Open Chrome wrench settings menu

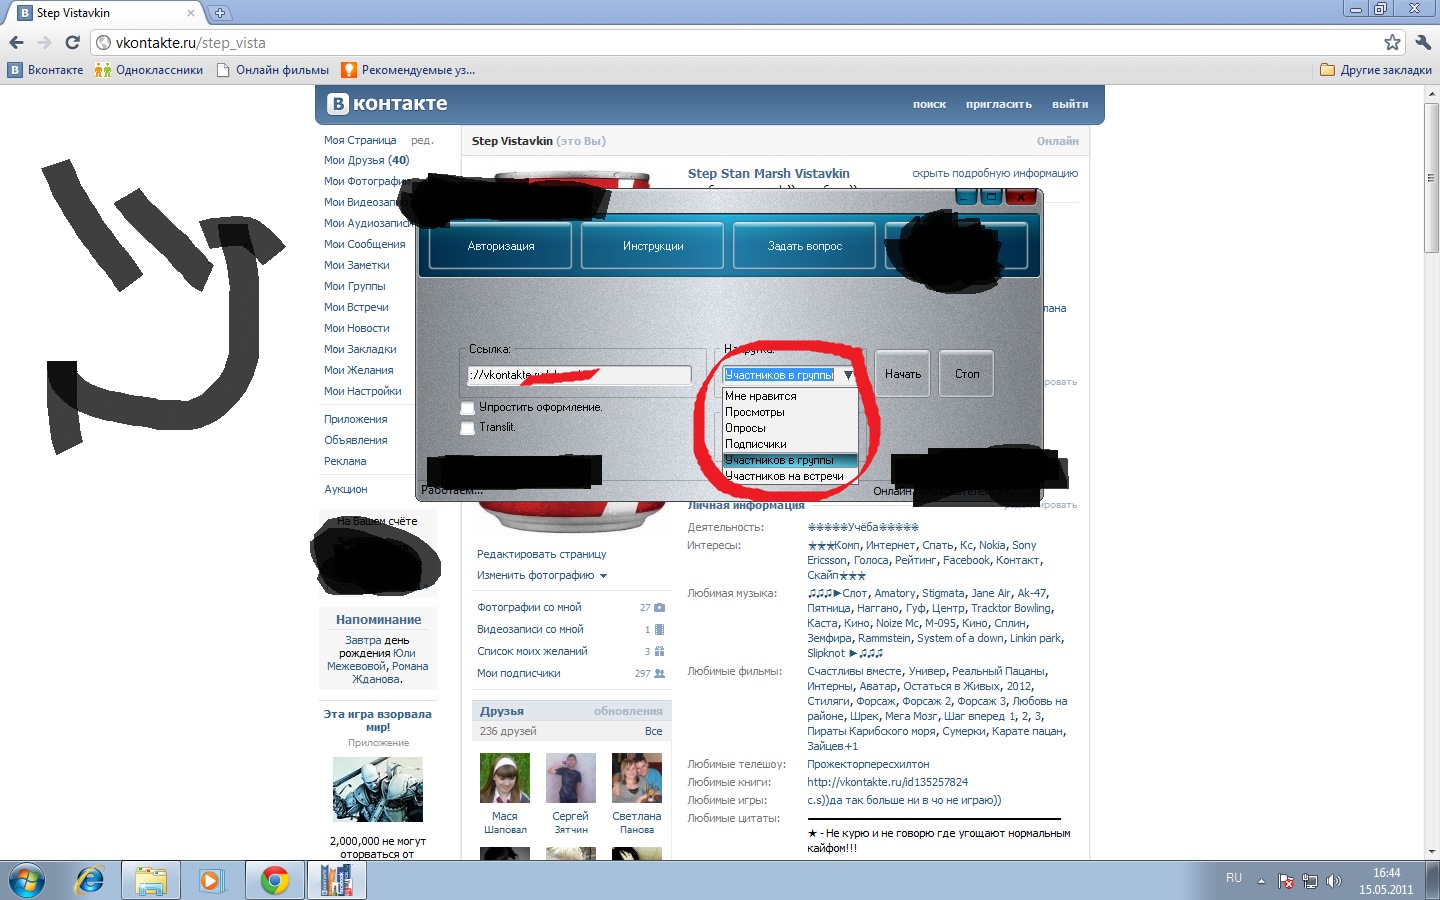pyautogui.click(x=1423, y=42)
